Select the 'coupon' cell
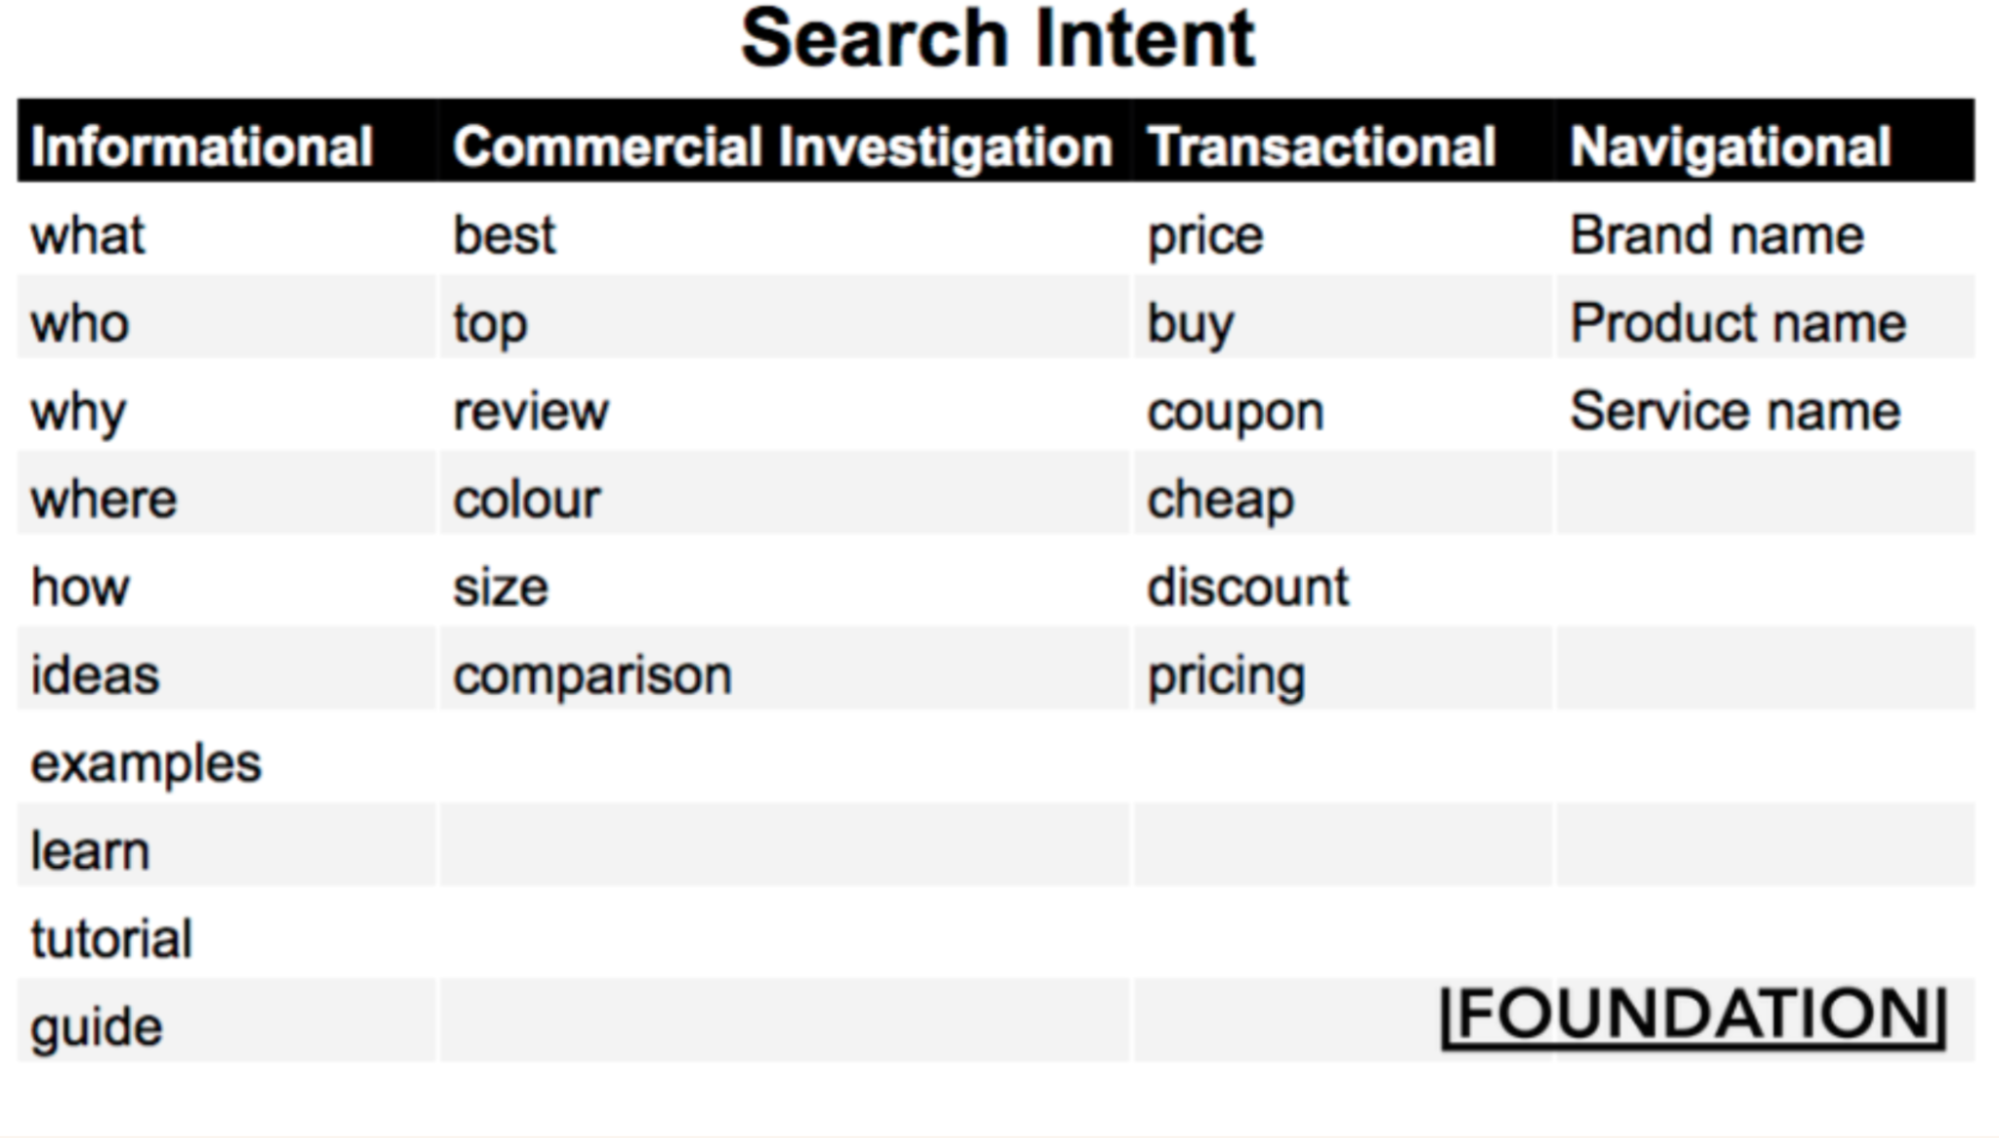 (x=1235, y=411)
